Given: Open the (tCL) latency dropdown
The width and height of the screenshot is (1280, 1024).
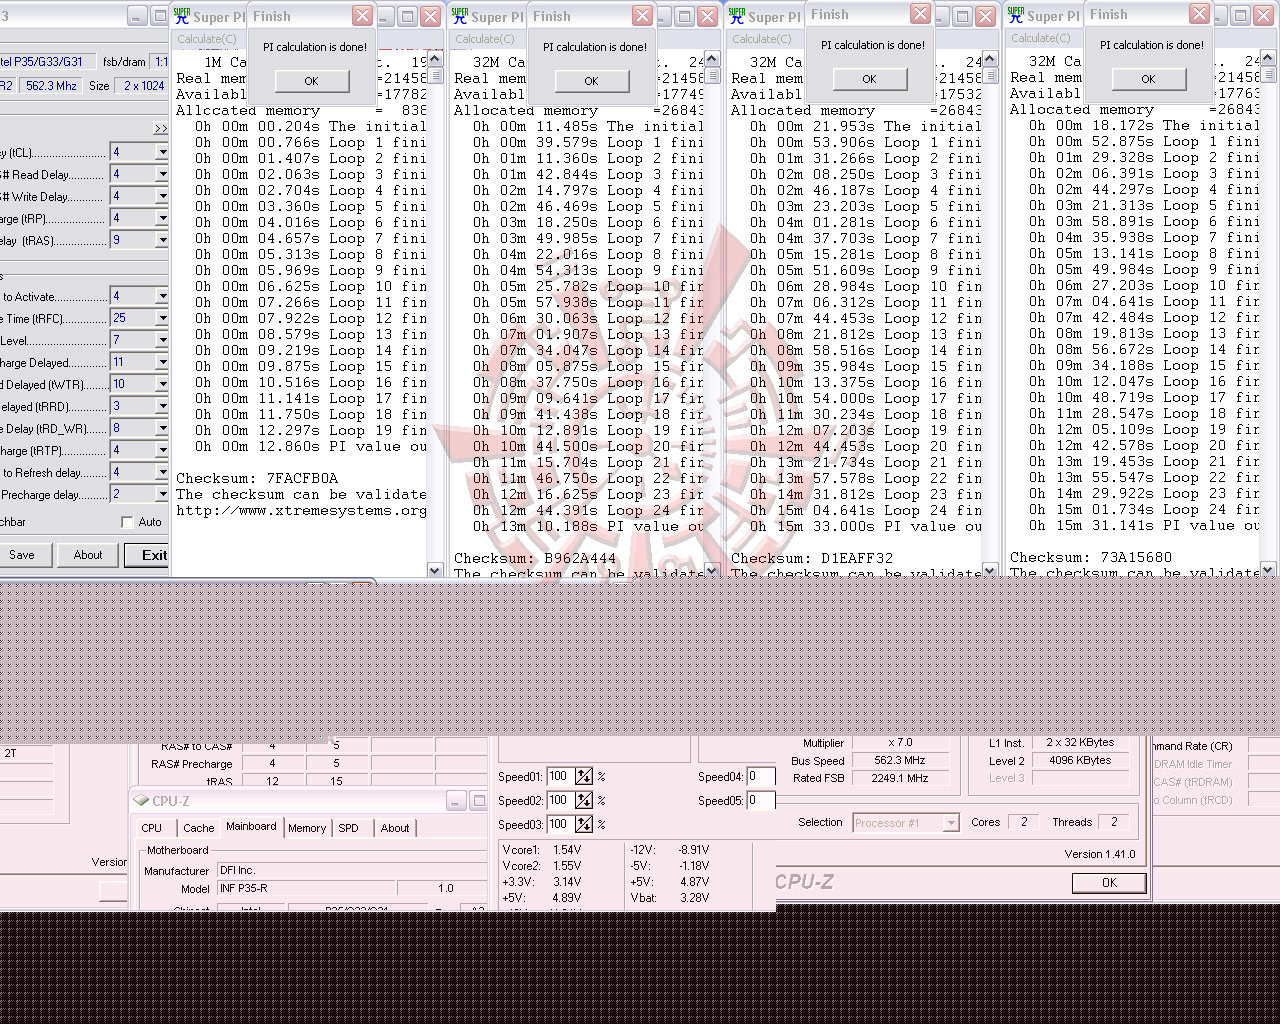Looking at the screenshot, I should [162, 152].
